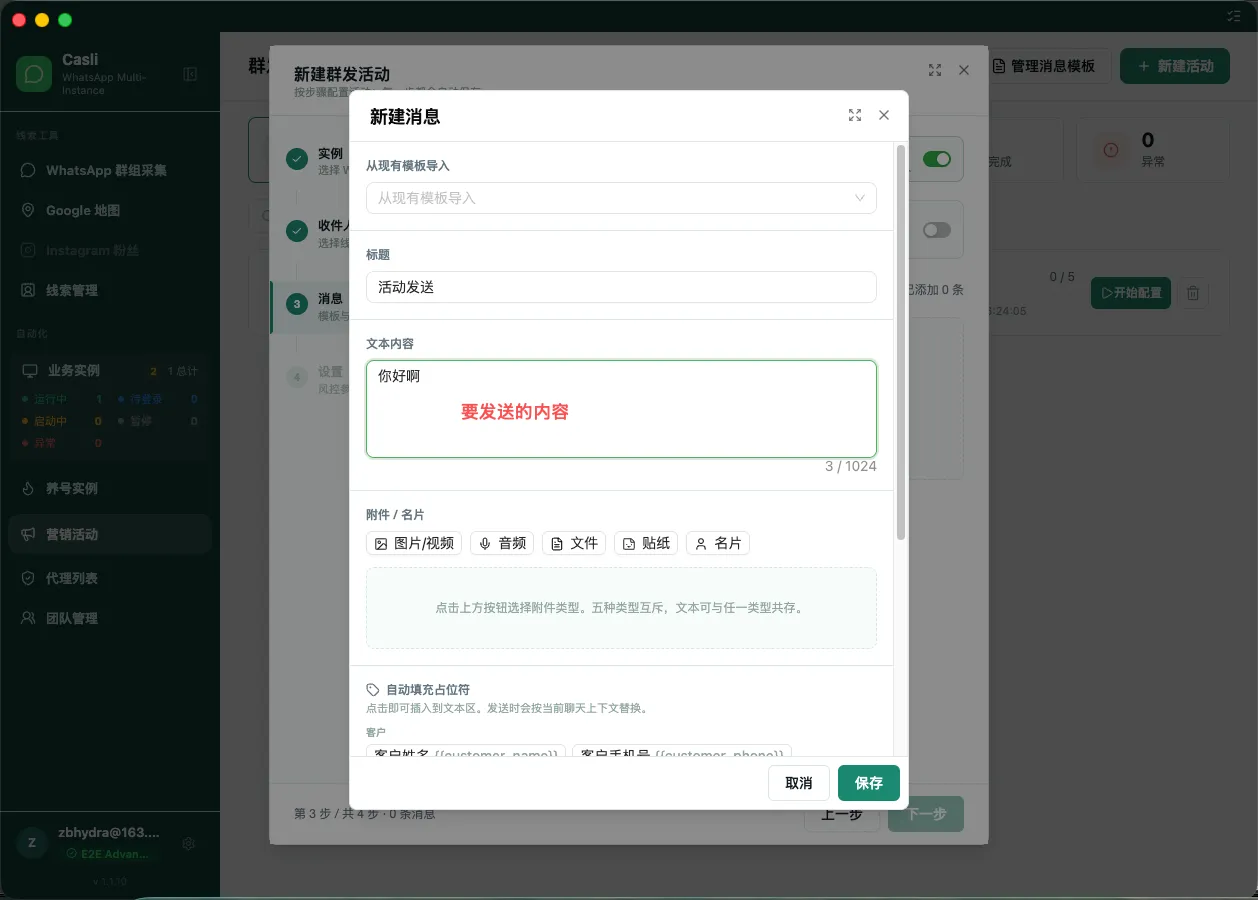Turn on the grey disabled switch in the wizard
Screen dimensions: 1258x900
(937, 230)
